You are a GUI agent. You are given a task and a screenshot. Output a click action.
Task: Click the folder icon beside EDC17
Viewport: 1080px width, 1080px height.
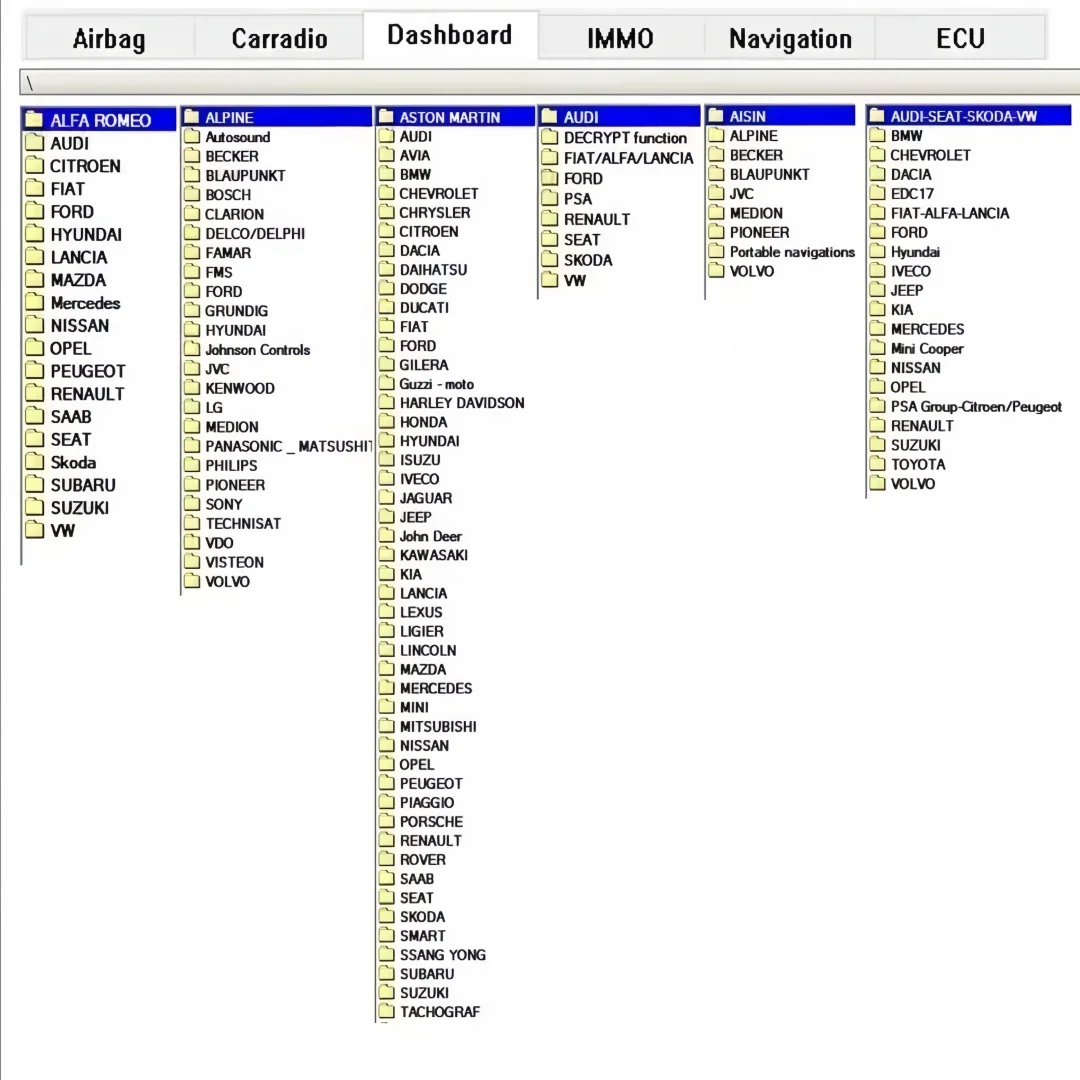tap(877, 193)
